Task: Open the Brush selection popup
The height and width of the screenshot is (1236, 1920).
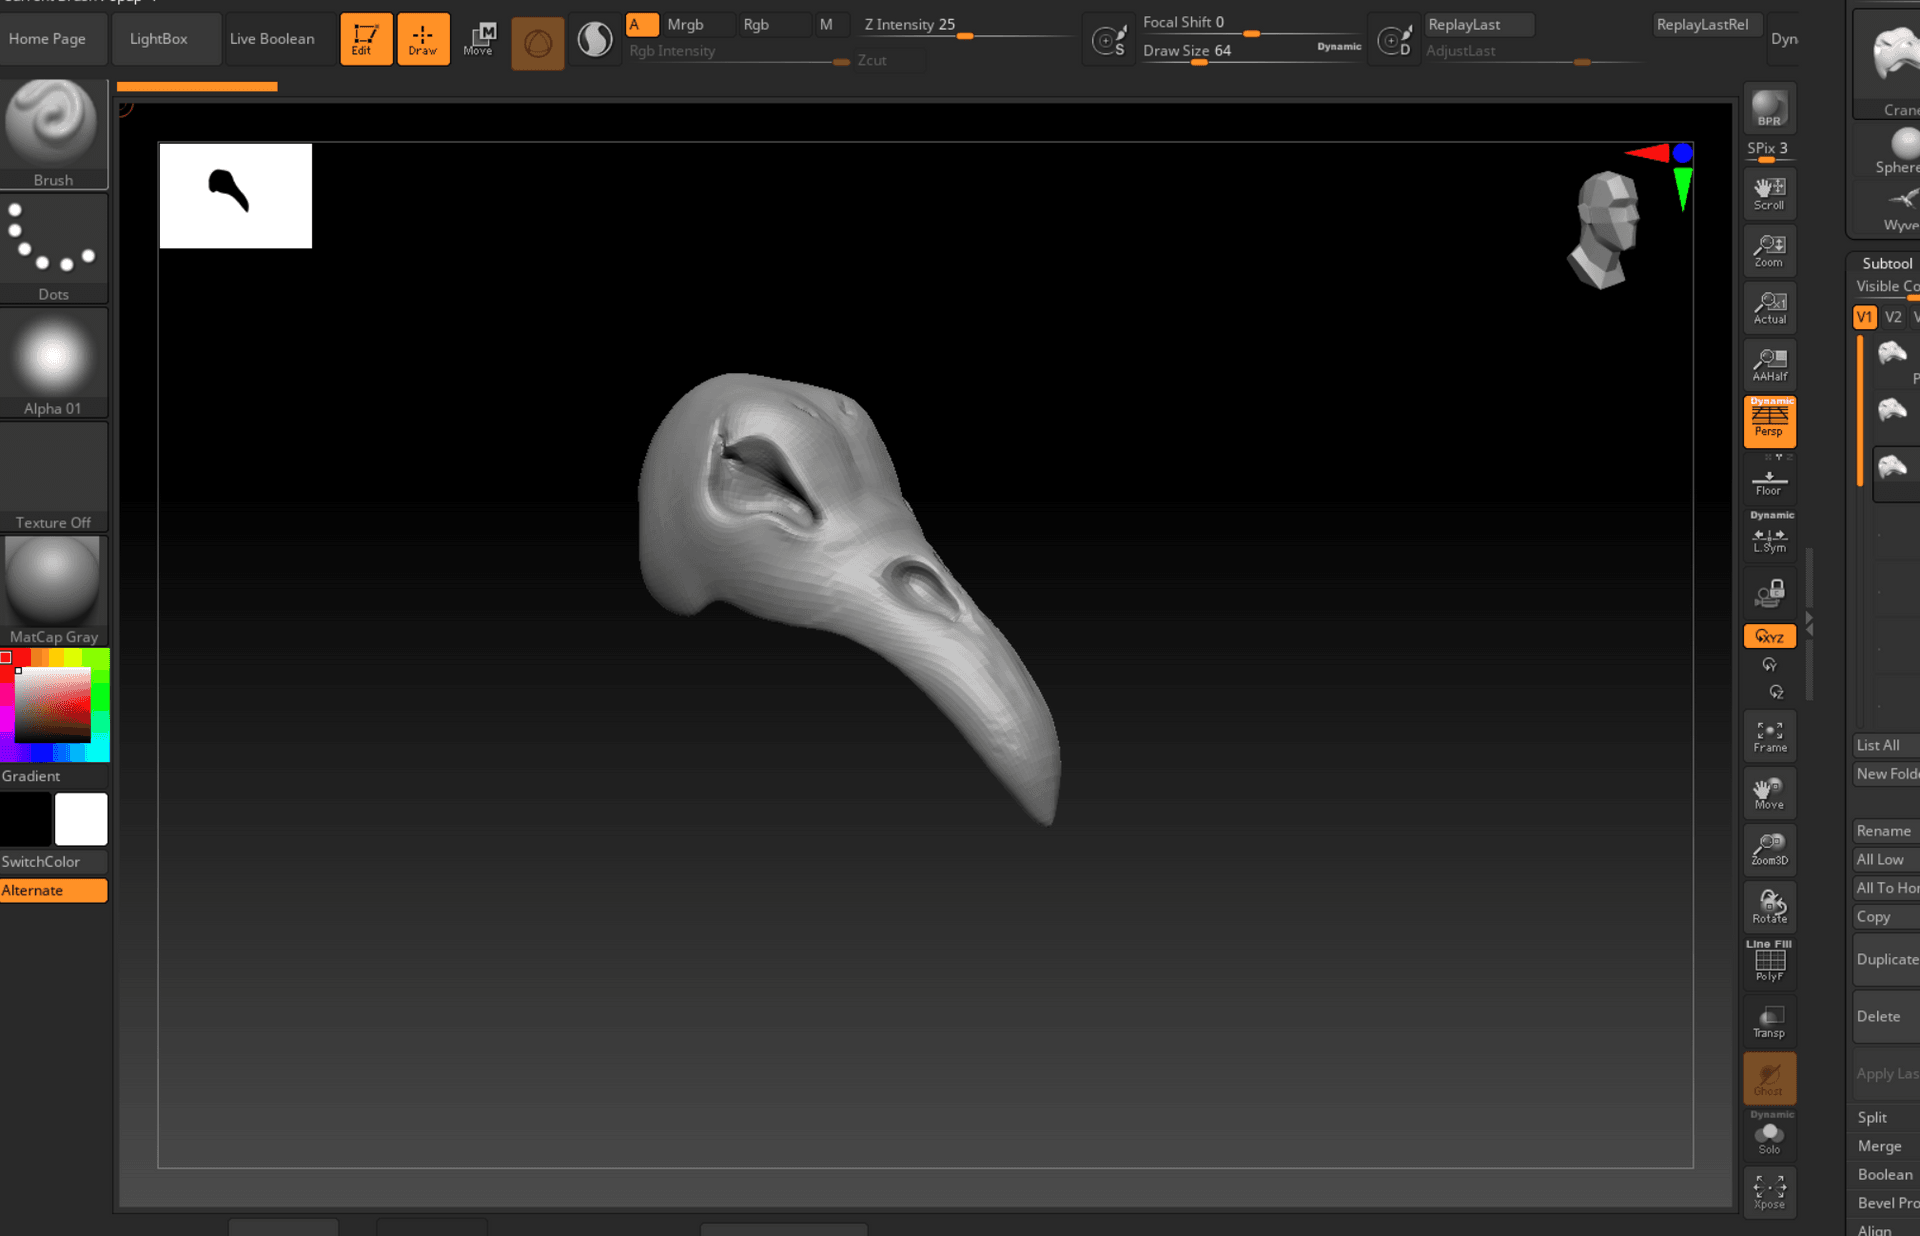Action: point(53,133)
